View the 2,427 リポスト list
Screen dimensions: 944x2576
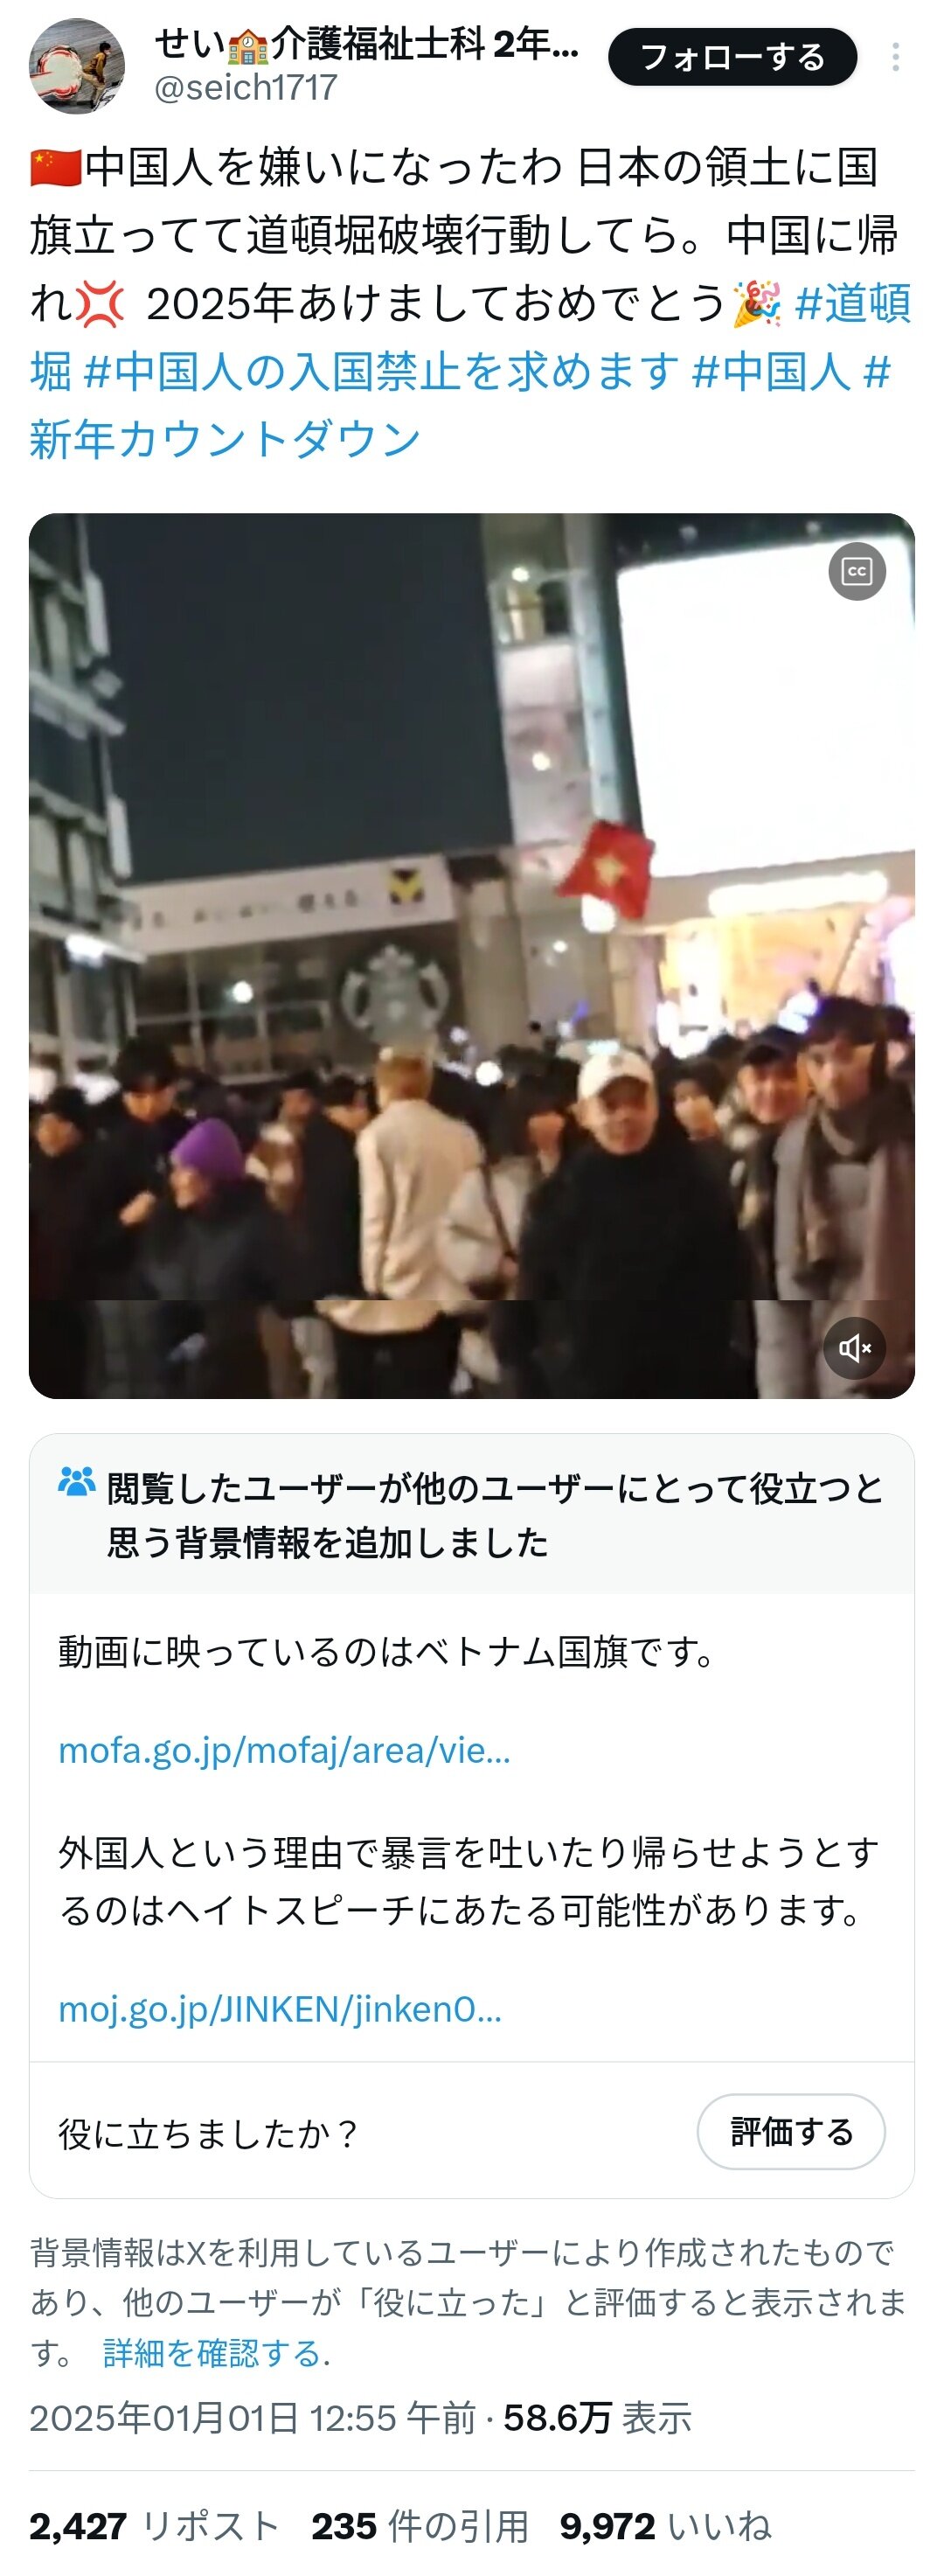(153, 2526)
